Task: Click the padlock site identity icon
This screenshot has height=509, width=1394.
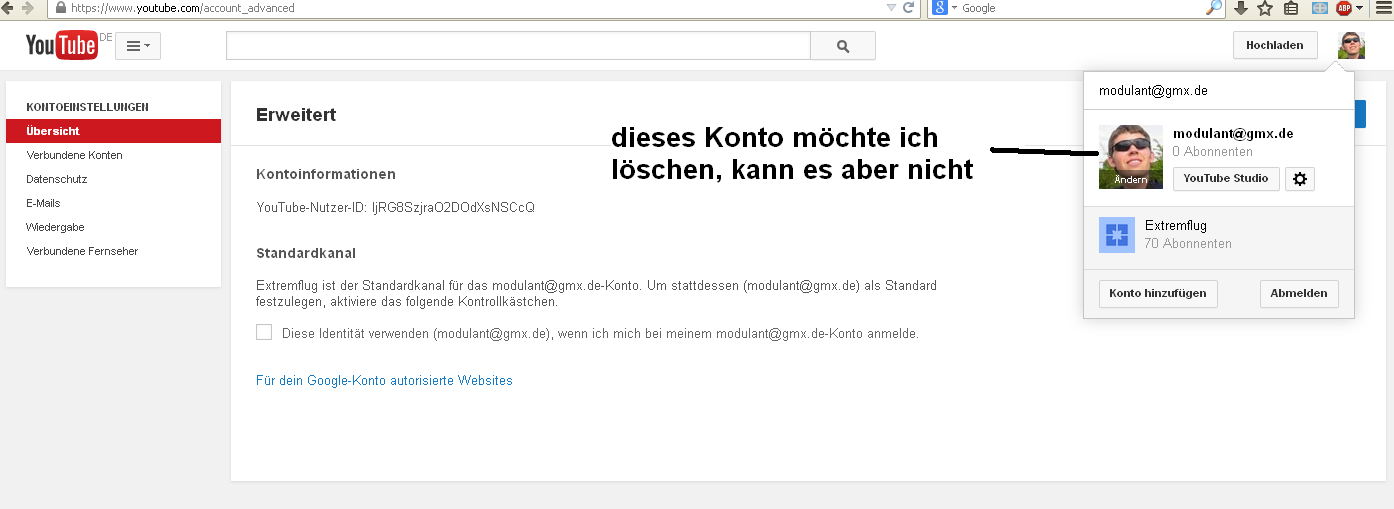Action: pyautogui.click(x=61, y=8)
